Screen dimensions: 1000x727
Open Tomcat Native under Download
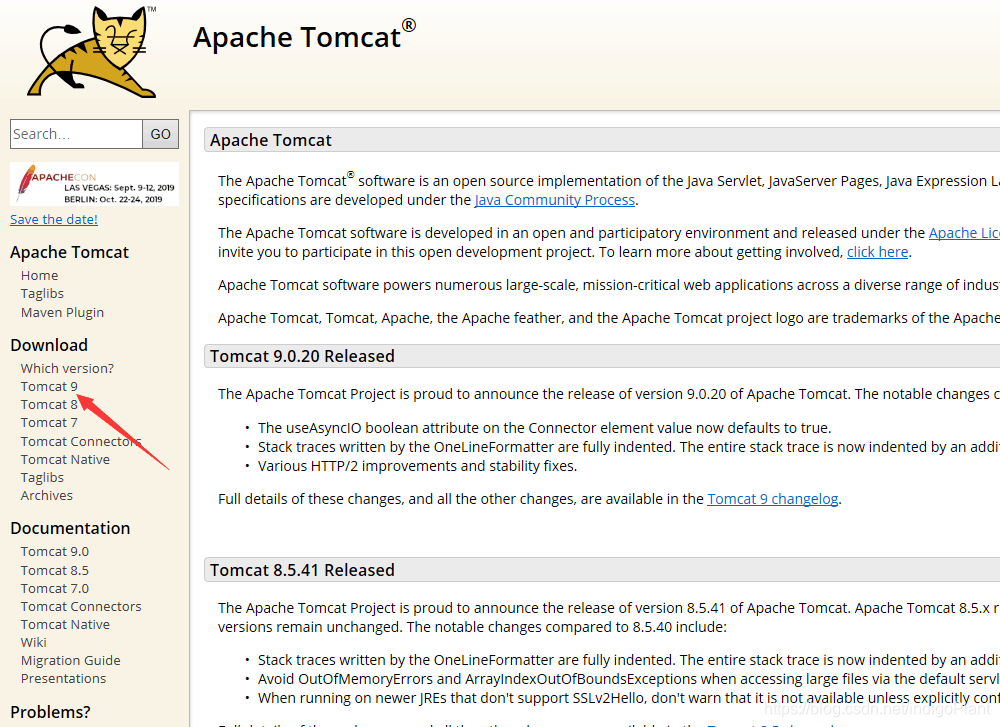tap(65, 459)
